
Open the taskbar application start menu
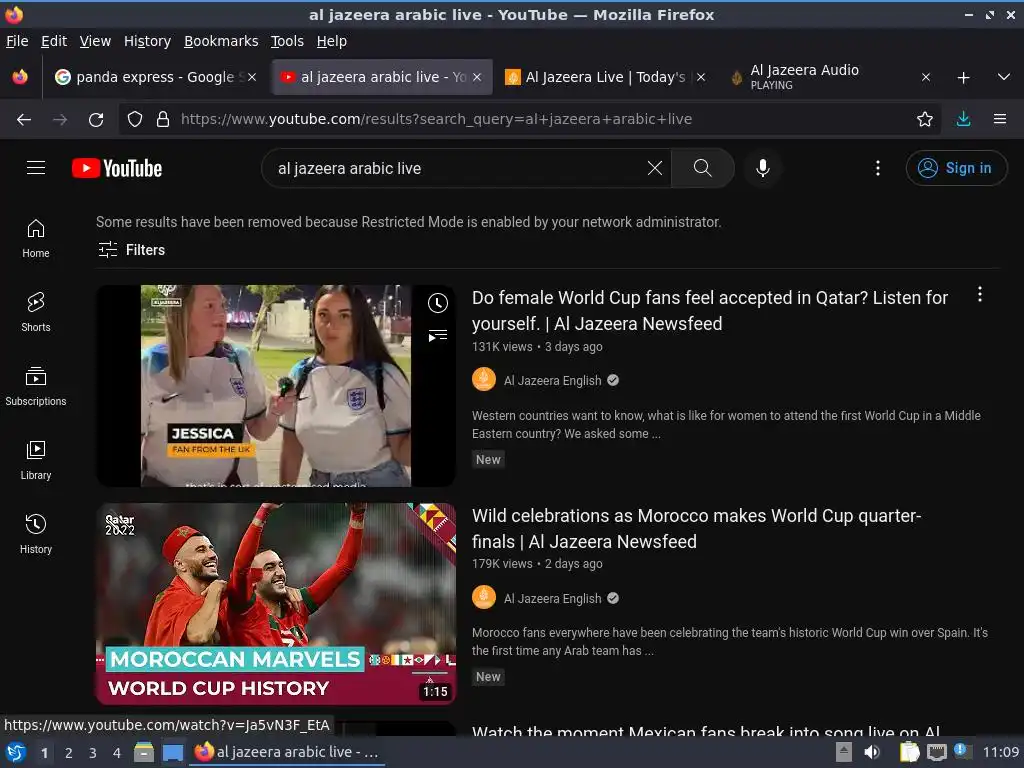pos(15,752)
